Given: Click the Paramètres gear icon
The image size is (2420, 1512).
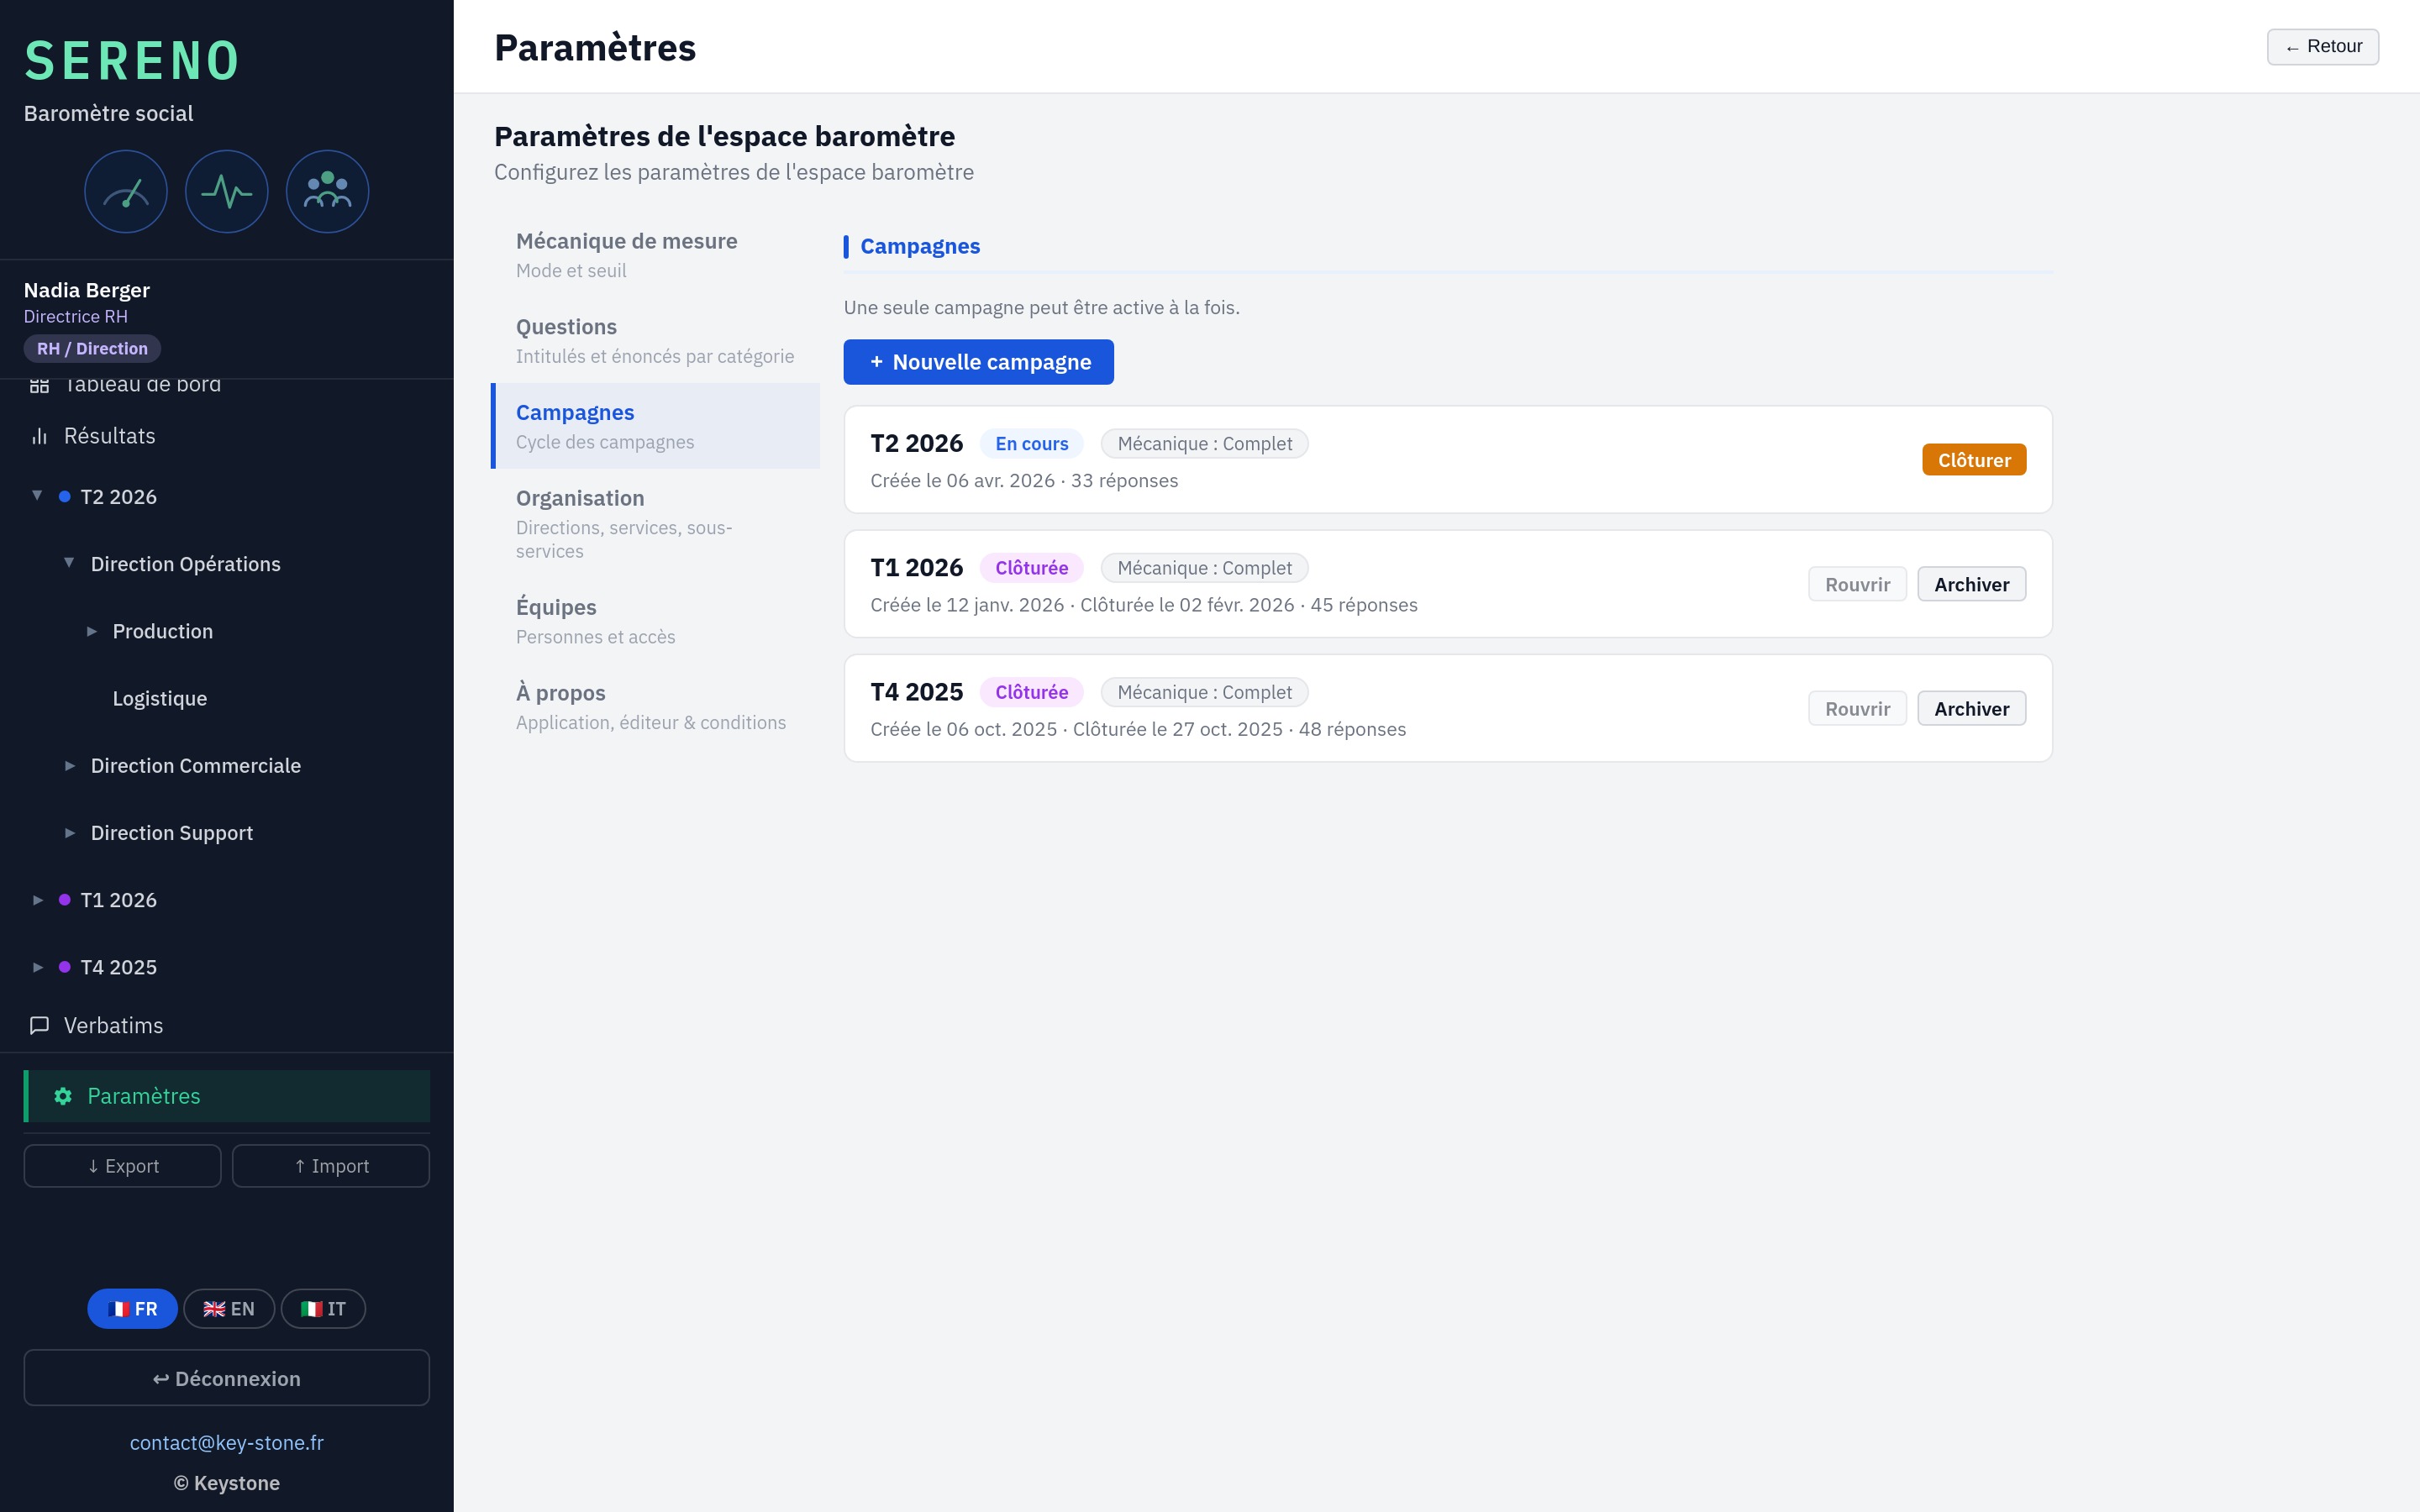Looking at the screenshot, I should tap(63, 1096).
